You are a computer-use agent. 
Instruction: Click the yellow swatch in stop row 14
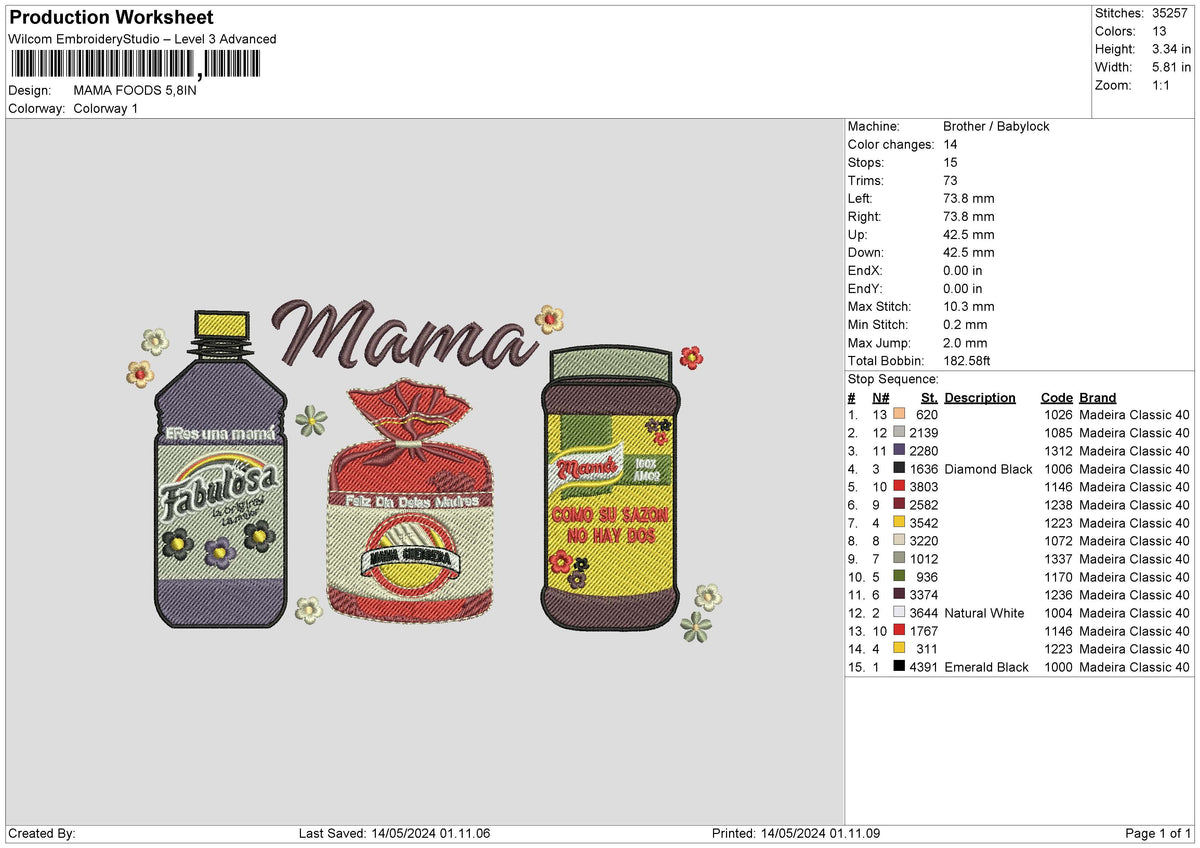click(900, 649)
